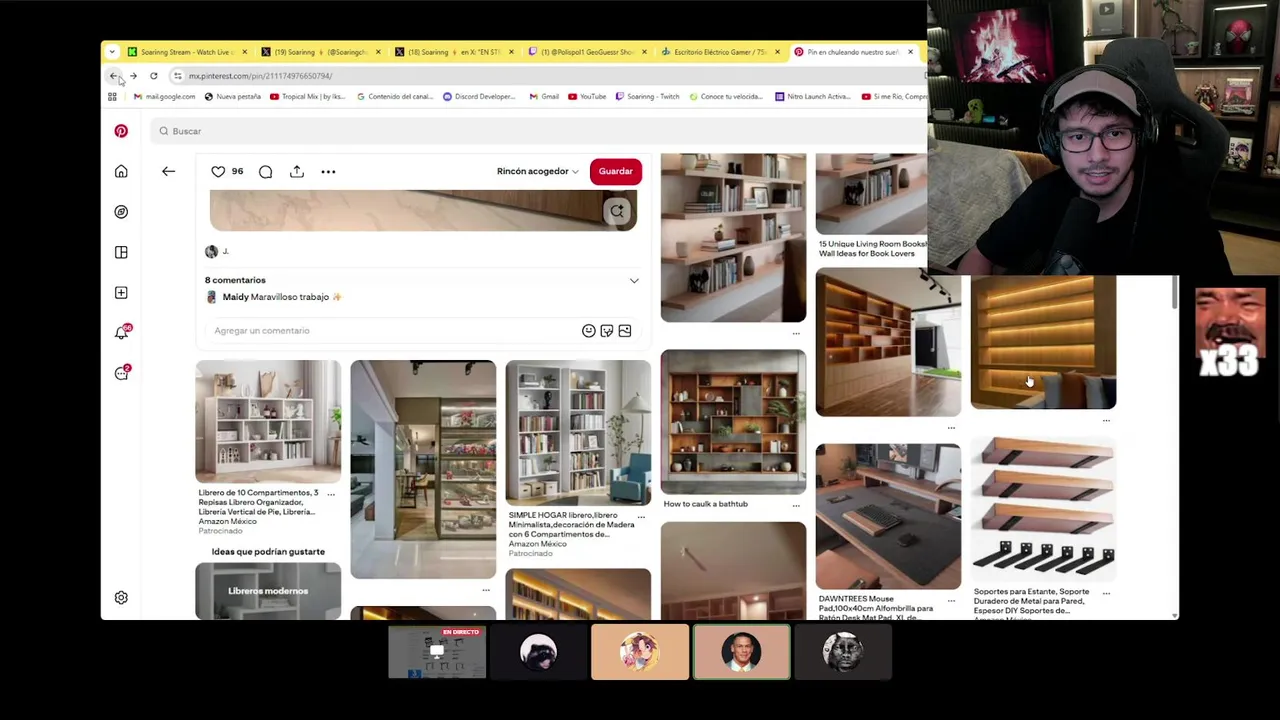
Task: Reload the page in browser
Action: (153, 76)
